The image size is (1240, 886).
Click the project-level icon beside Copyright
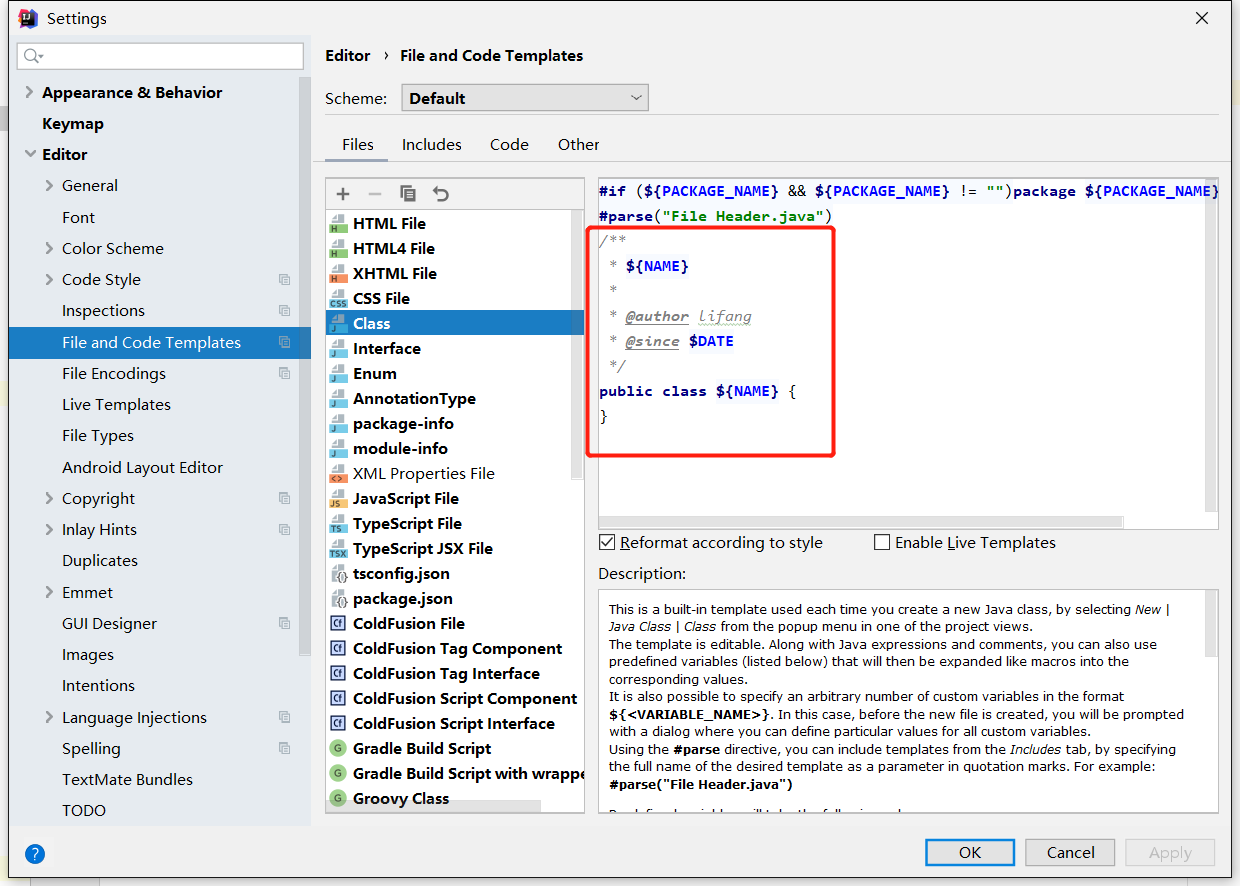pos(285,499)
